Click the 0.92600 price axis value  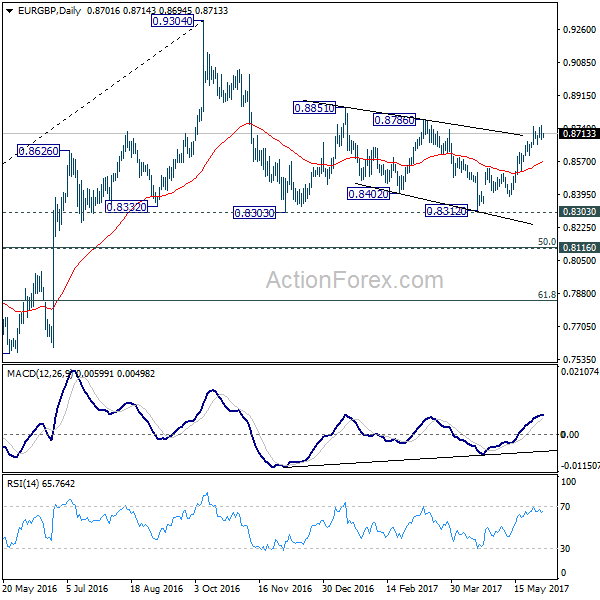(x=579, y=29)
